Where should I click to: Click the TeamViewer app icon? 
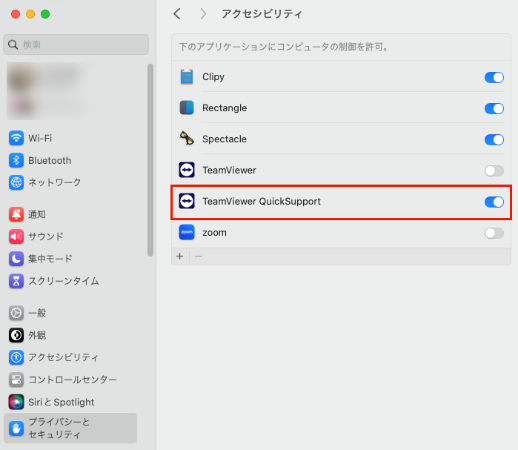[187, 170]
